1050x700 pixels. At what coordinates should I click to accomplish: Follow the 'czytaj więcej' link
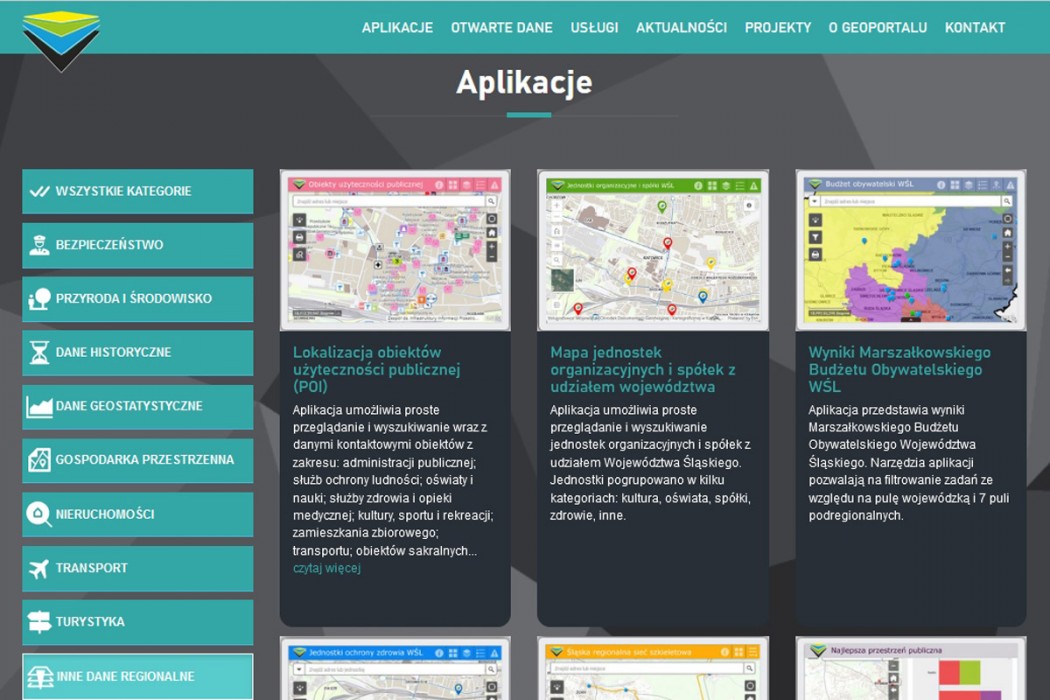(326, 569)
